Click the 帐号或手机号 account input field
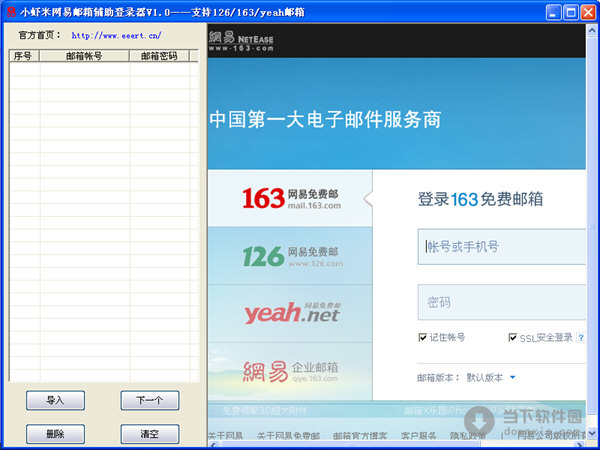600x450 pixels. point(502,247)
